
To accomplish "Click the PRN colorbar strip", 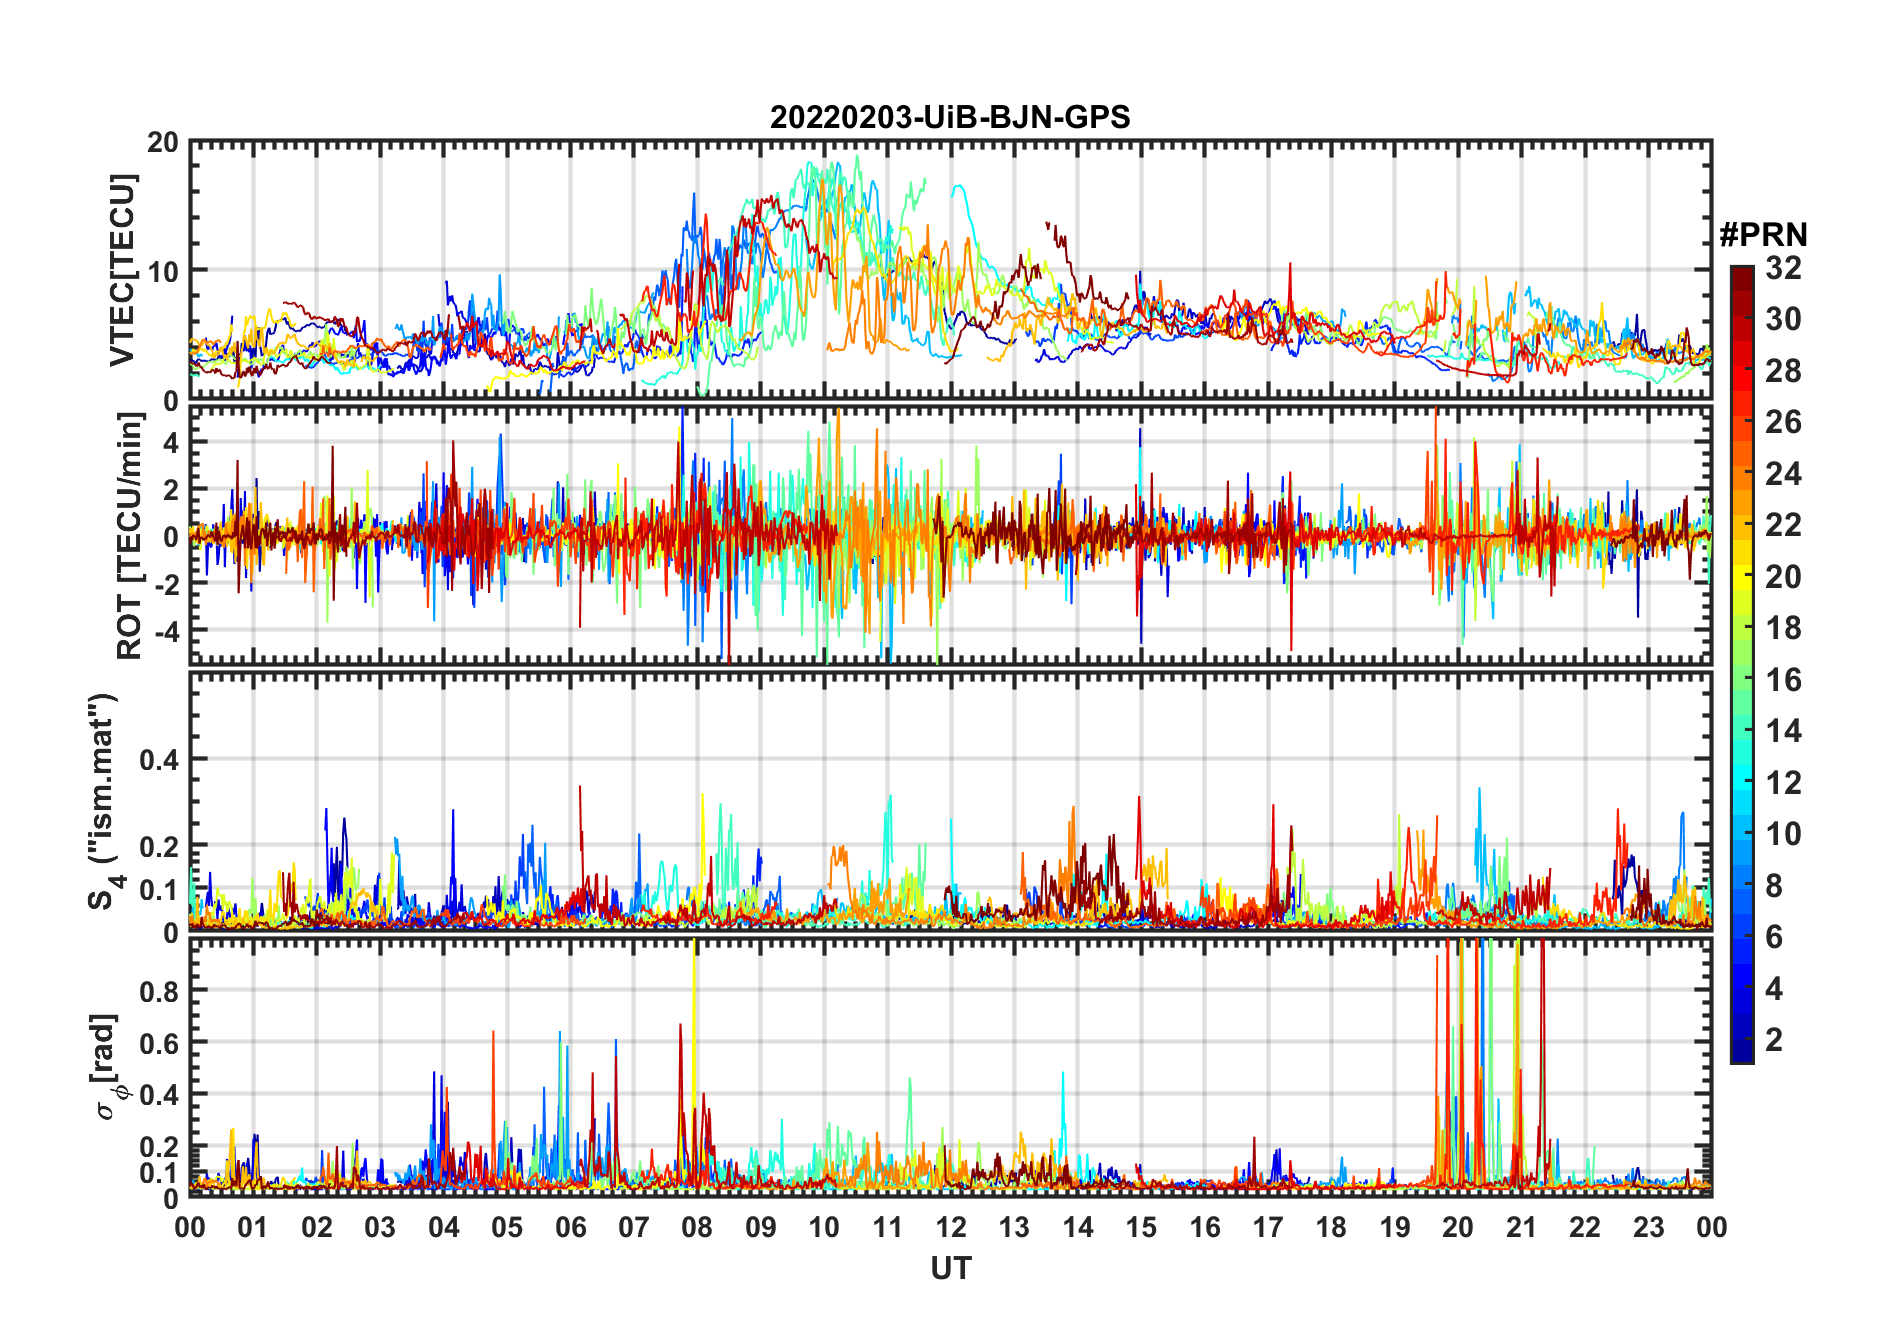I will point(1742,664).
